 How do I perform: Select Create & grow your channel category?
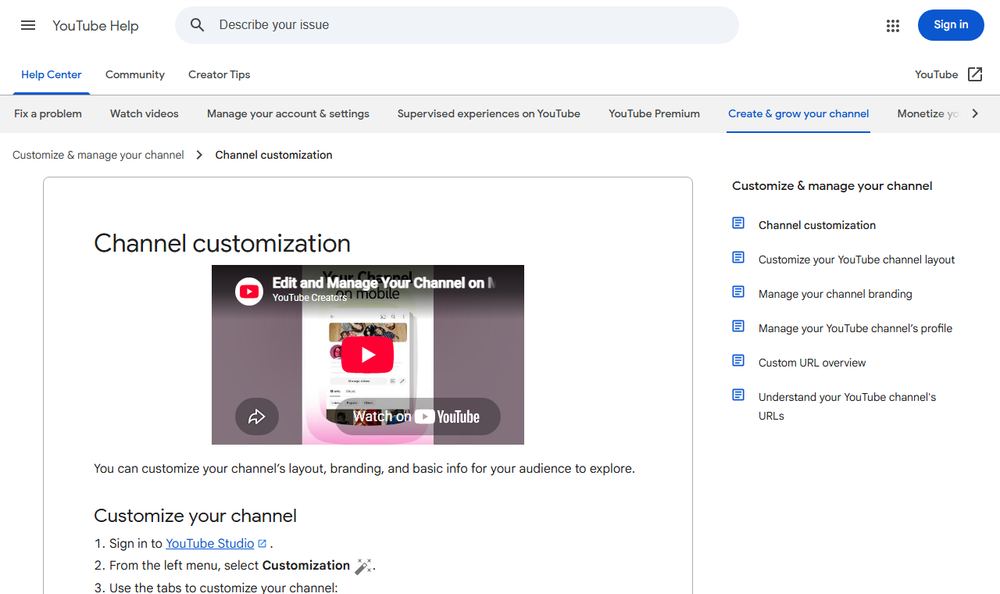point(798,114)
